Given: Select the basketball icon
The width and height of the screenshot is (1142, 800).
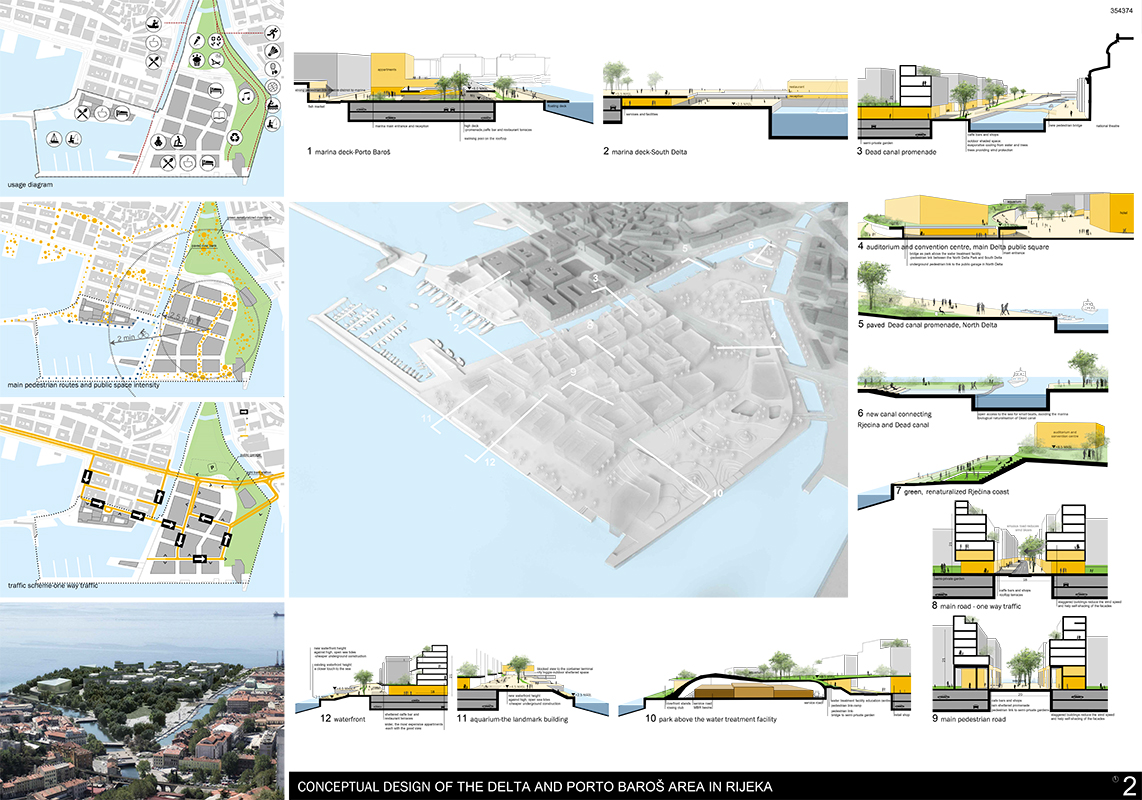Looking at the screenshot, I should [272, 87].
